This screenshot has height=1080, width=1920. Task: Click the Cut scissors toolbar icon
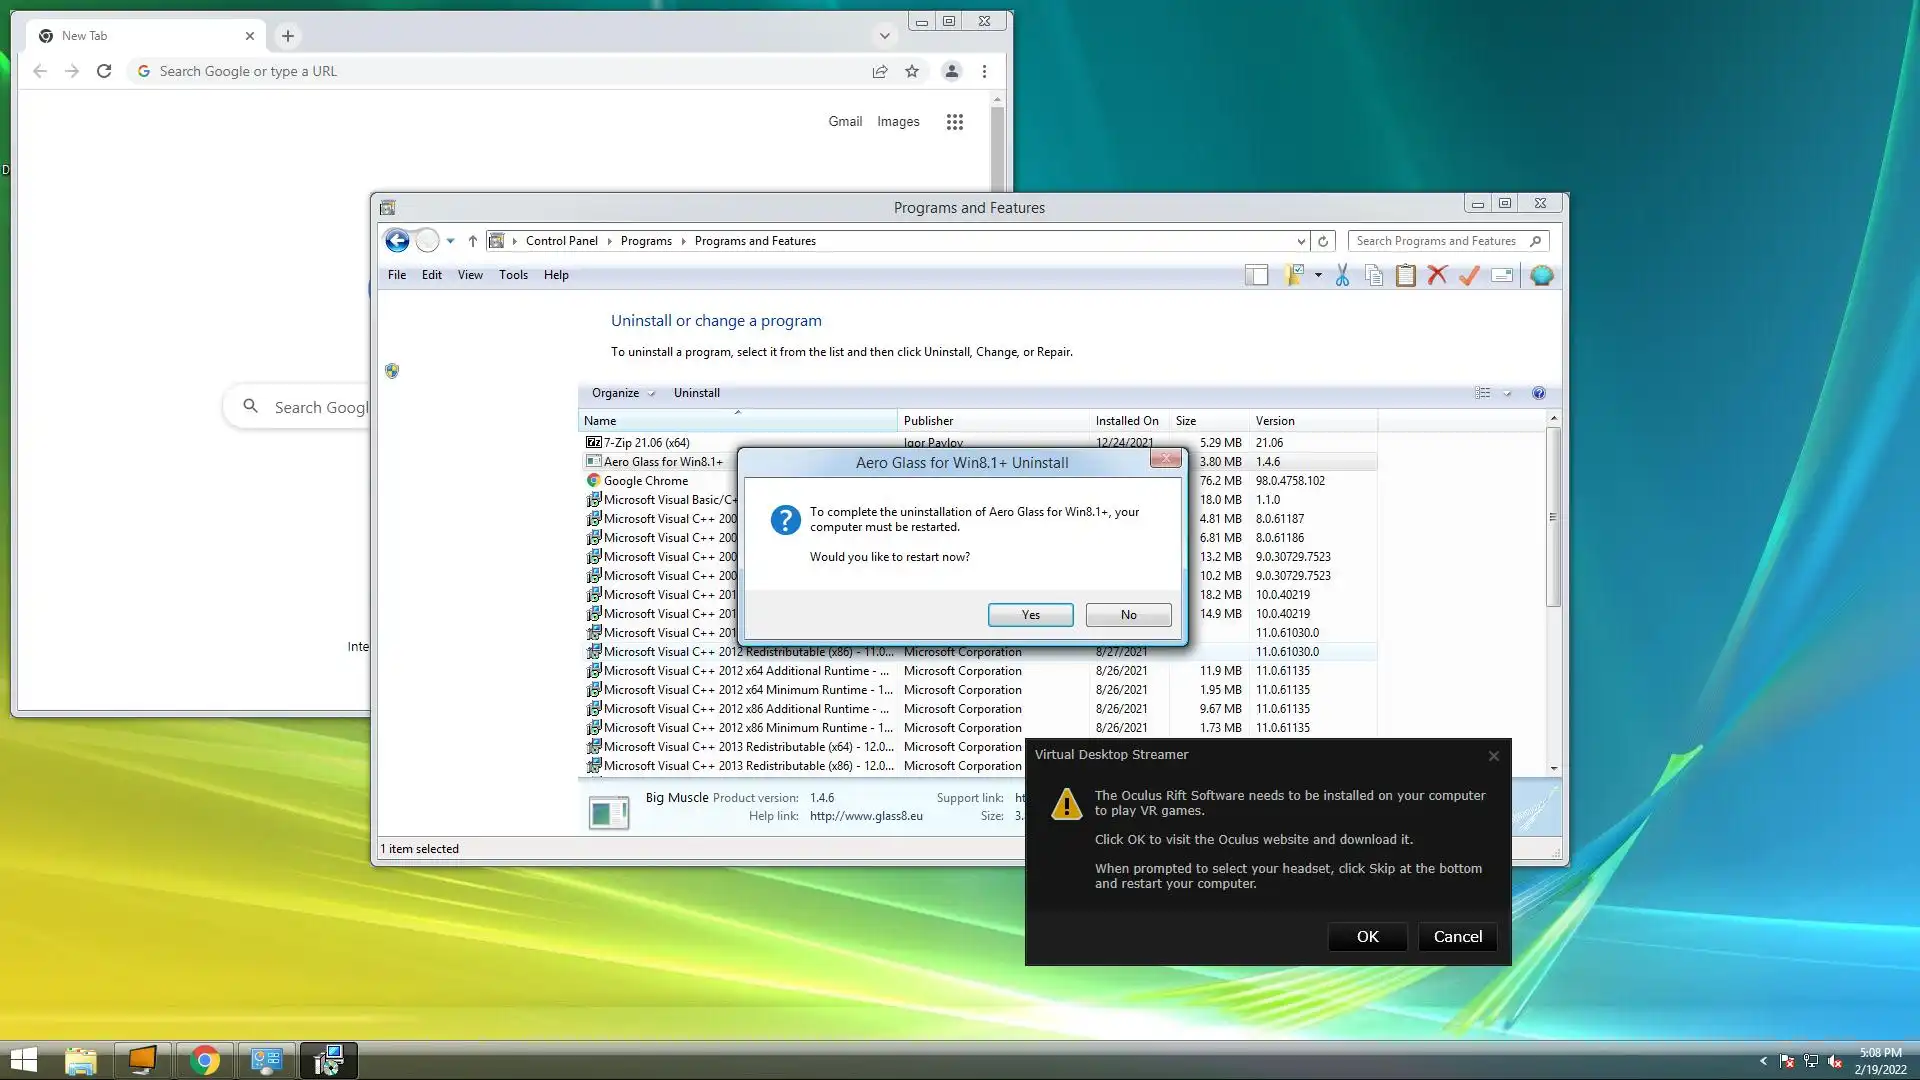pyautogui.click(x=1342, y=276)
